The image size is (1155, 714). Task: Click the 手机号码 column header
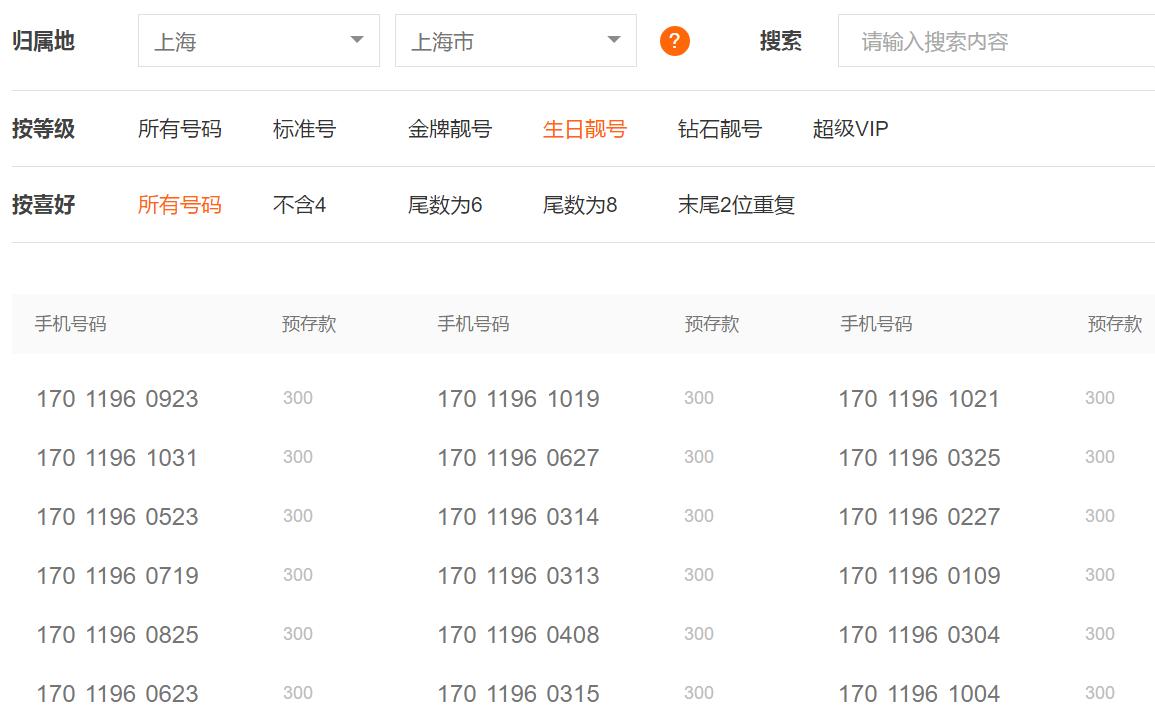click(66, 323)
